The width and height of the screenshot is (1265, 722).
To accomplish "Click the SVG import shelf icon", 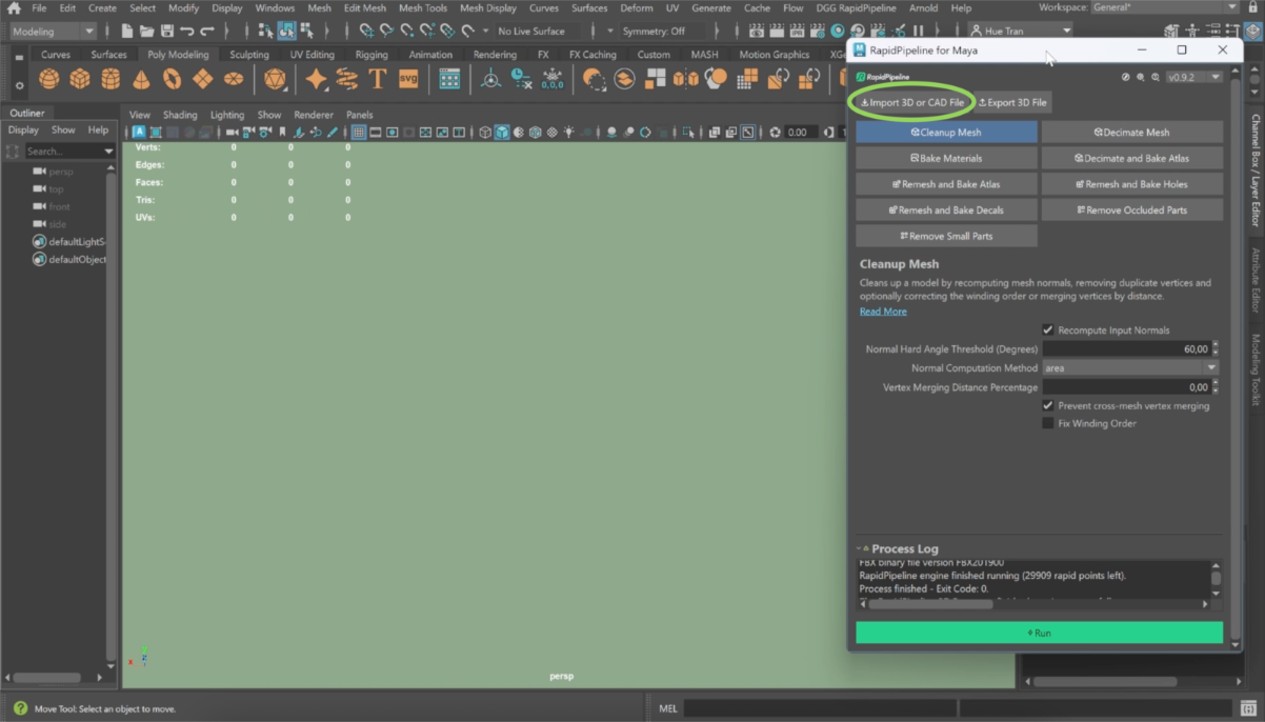I will coord(408,78).
